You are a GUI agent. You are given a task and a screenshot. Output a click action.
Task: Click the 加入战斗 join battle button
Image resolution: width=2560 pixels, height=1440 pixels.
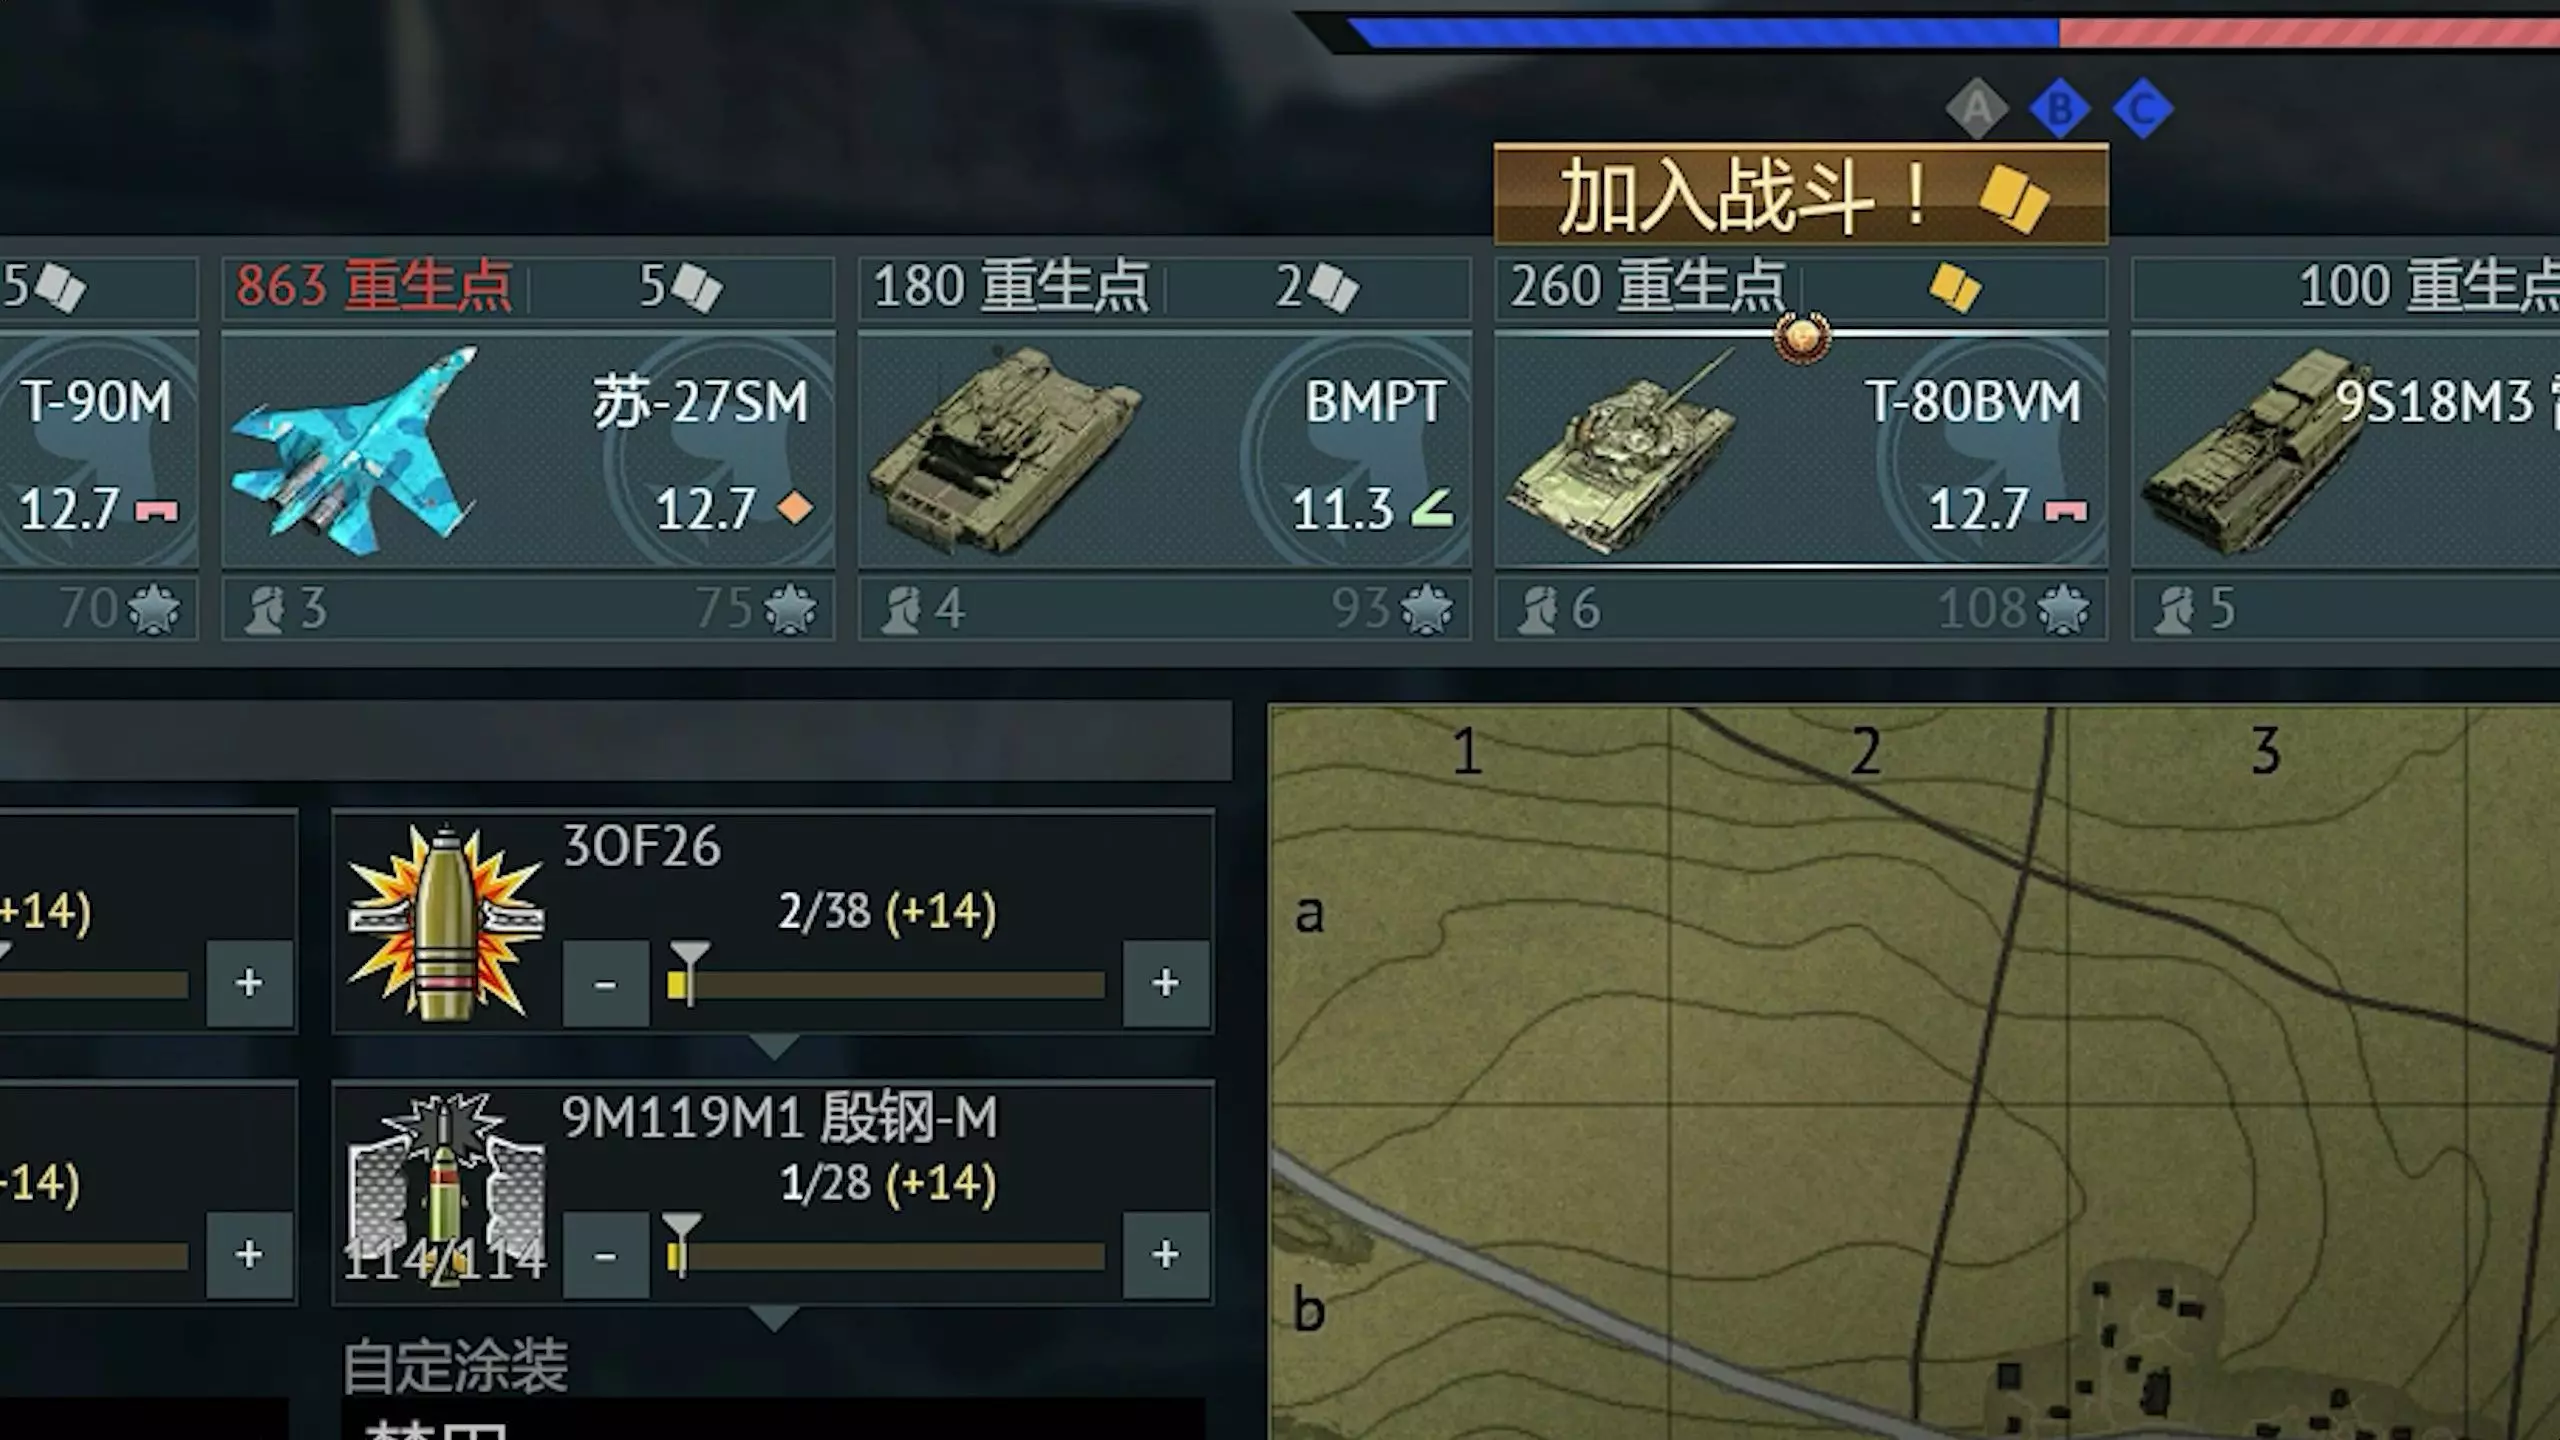(1801, 194)
